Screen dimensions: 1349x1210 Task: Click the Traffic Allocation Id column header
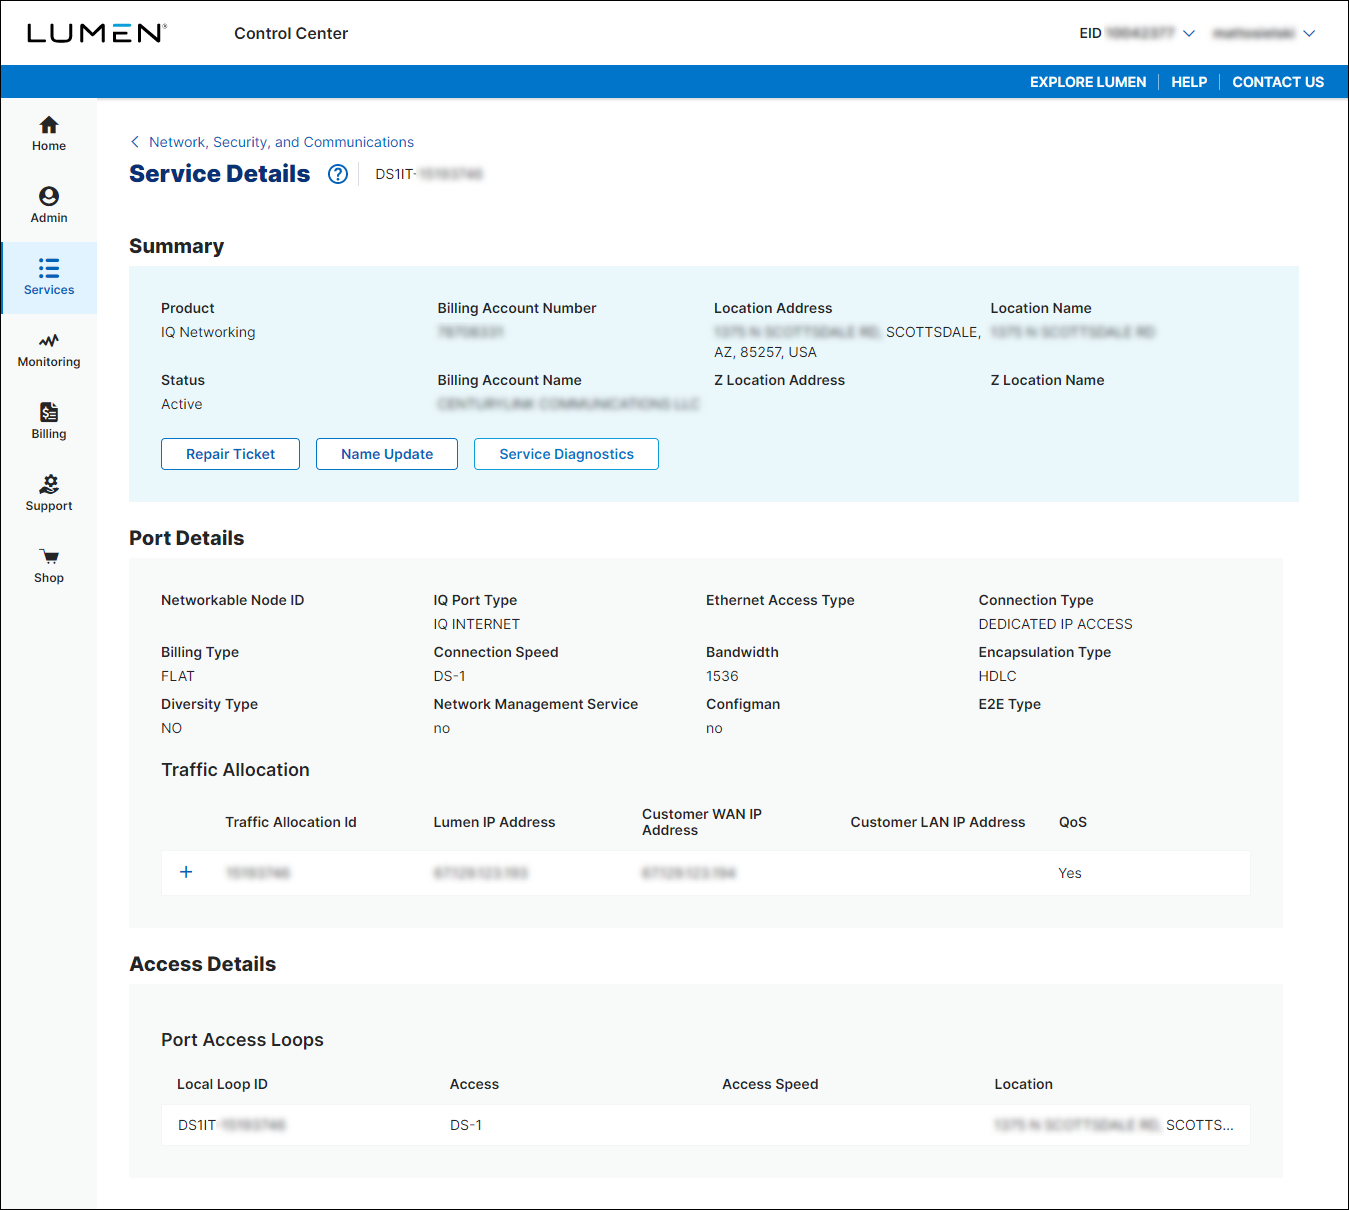tap(291, 822)
